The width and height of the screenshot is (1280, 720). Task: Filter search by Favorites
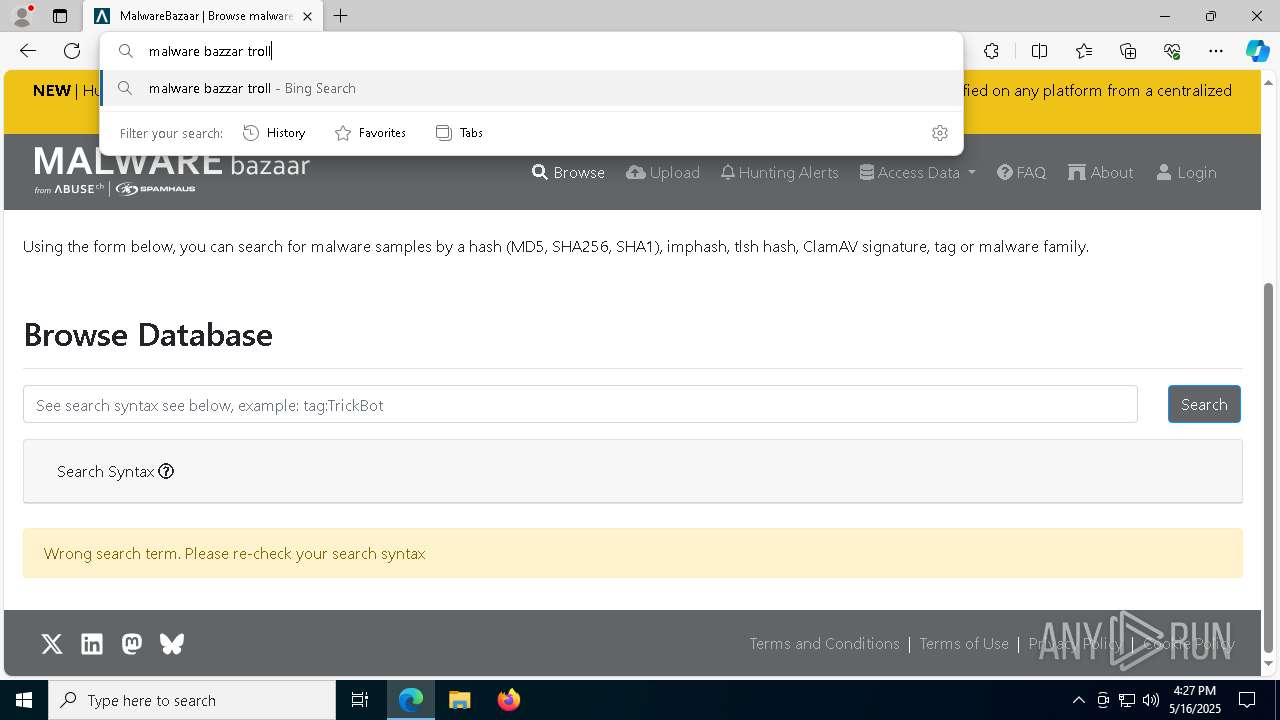370,133
